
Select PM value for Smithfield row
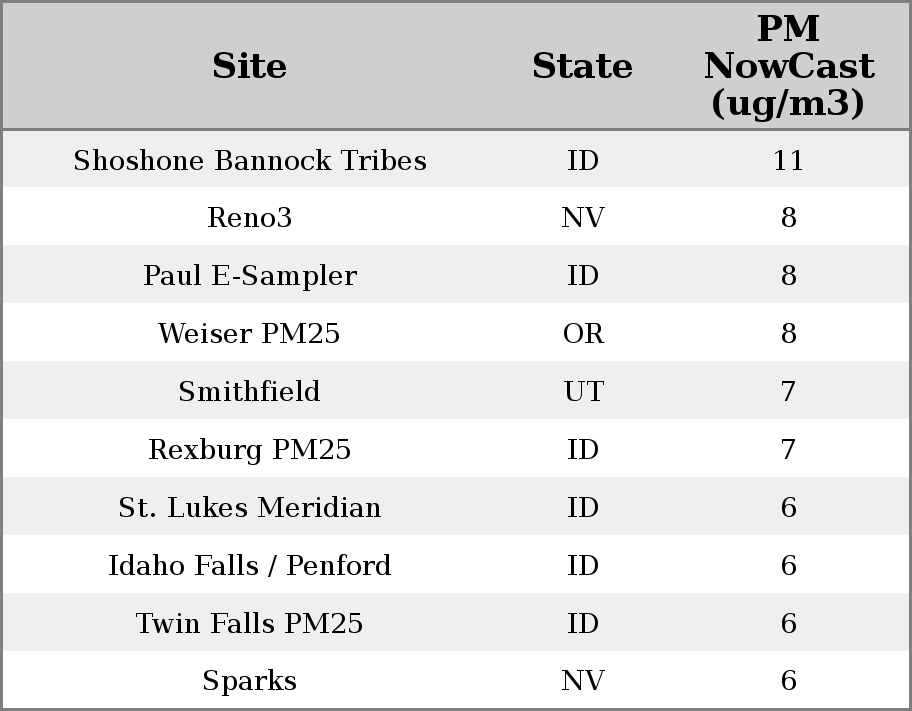(x=788, y=392)
